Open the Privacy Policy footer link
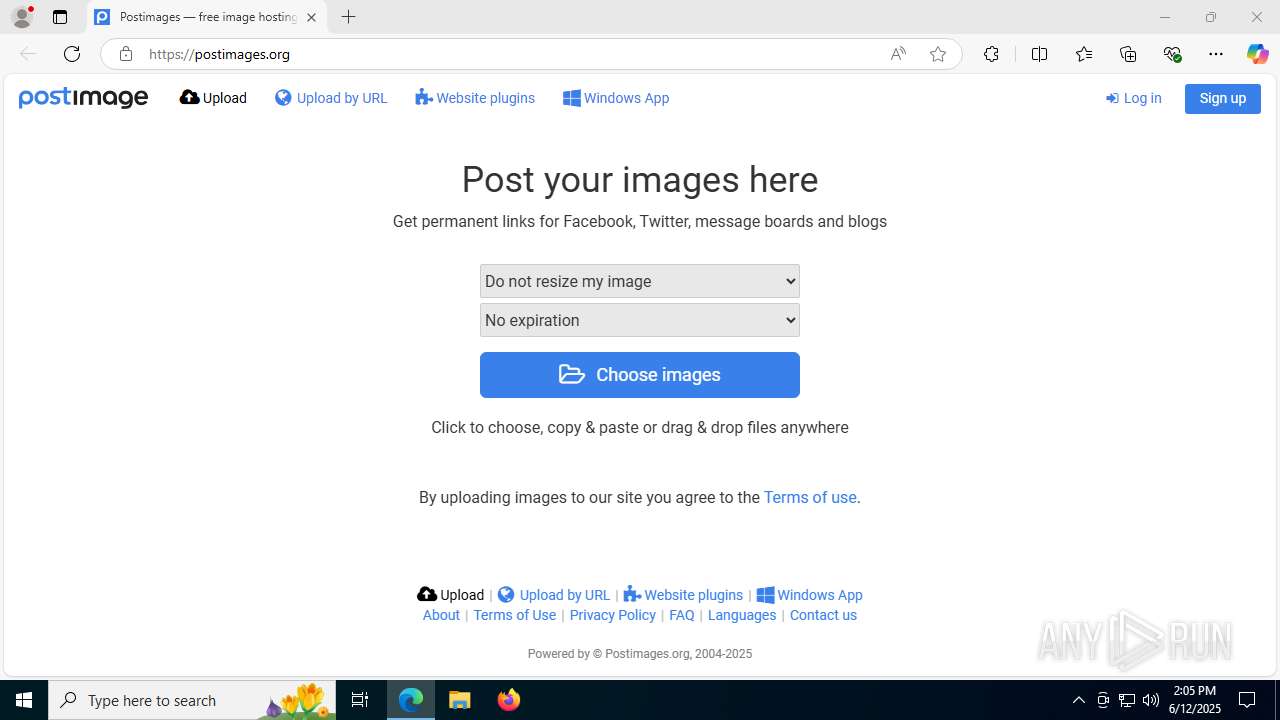The width and height of the screenshot is (1280, 720). [612, 615]
